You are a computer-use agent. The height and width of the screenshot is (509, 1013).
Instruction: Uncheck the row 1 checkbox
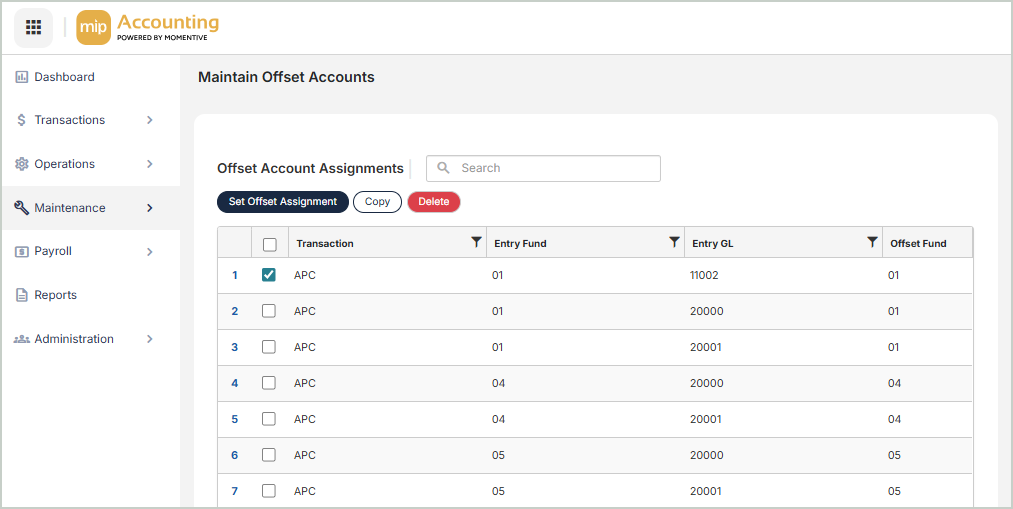[269, 275]
